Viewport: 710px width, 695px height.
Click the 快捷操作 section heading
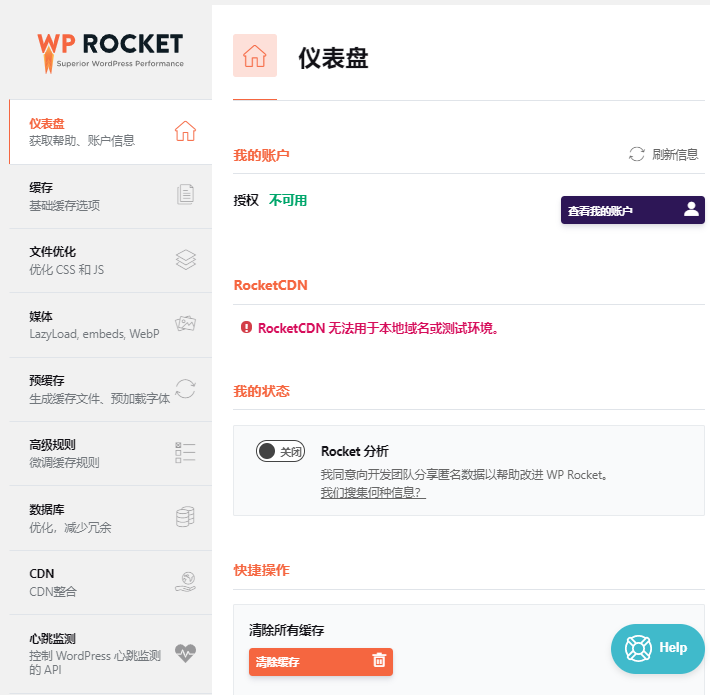tap(261, 570)
